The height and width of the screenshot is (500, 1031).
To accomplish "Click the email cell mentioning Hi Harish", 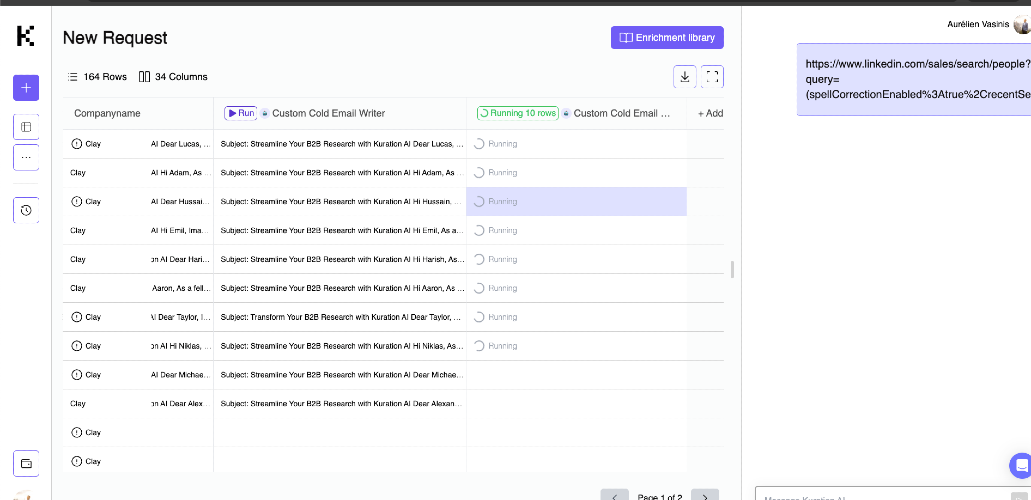I will click(340, 259).
